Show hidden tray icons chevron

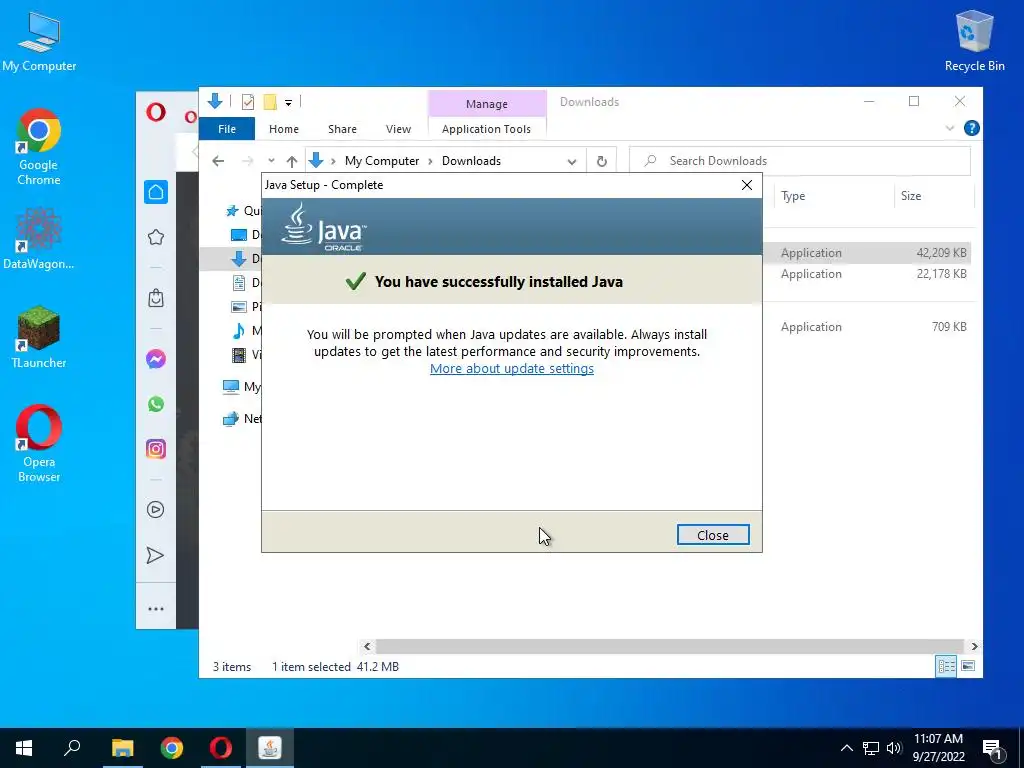tap(846, 748)
